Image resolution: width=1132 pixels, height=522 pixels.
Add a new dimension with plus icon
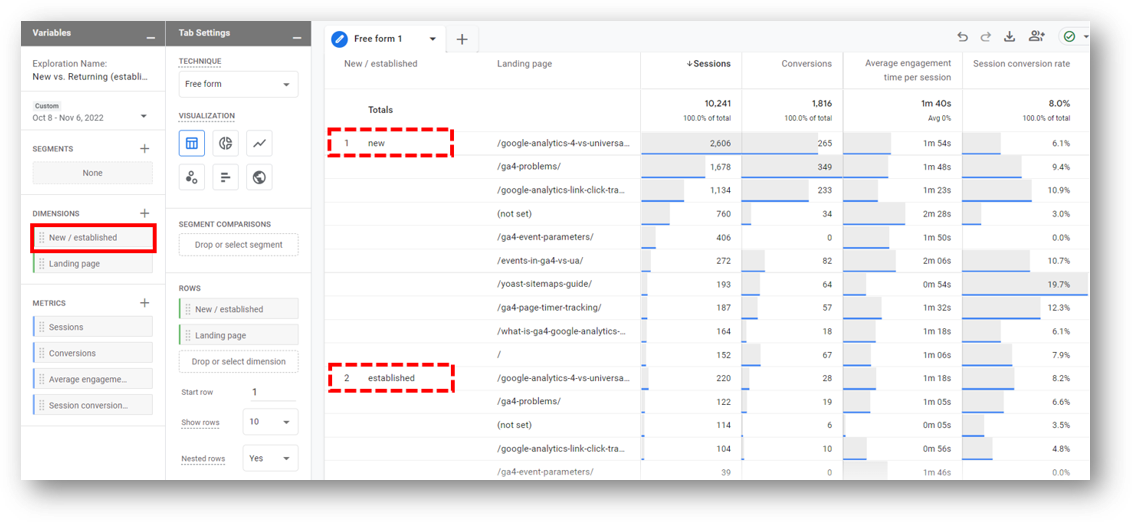point(144,214)
